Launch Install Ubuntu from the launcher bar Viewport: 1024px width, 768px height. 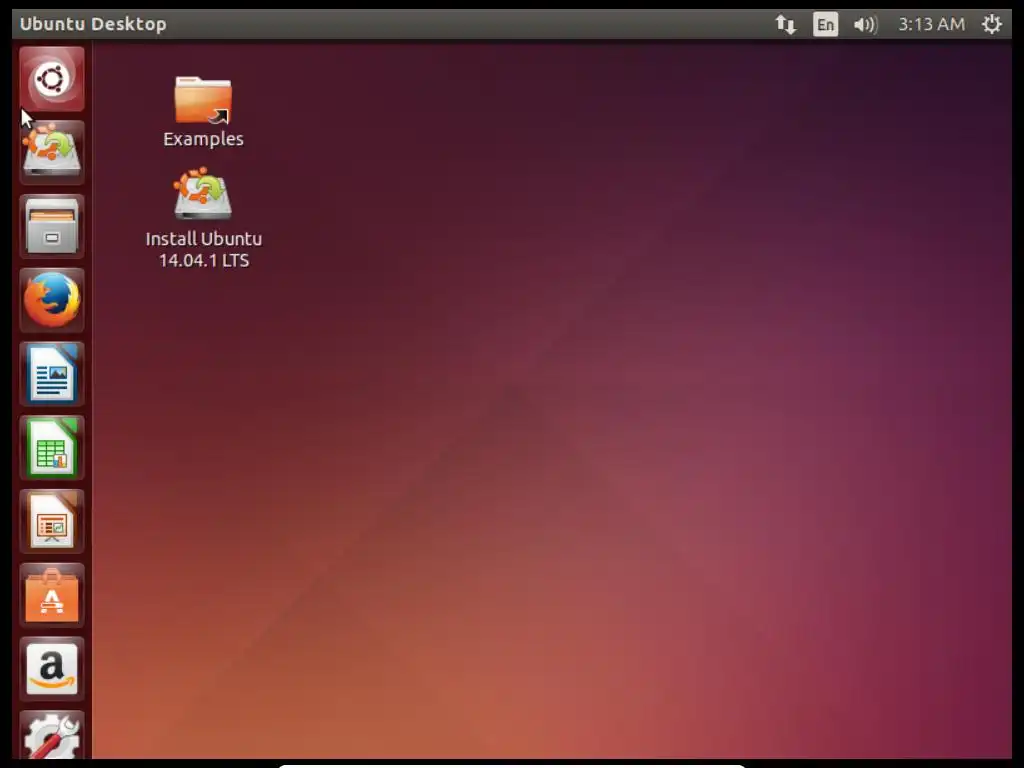(x=52, y=153)
